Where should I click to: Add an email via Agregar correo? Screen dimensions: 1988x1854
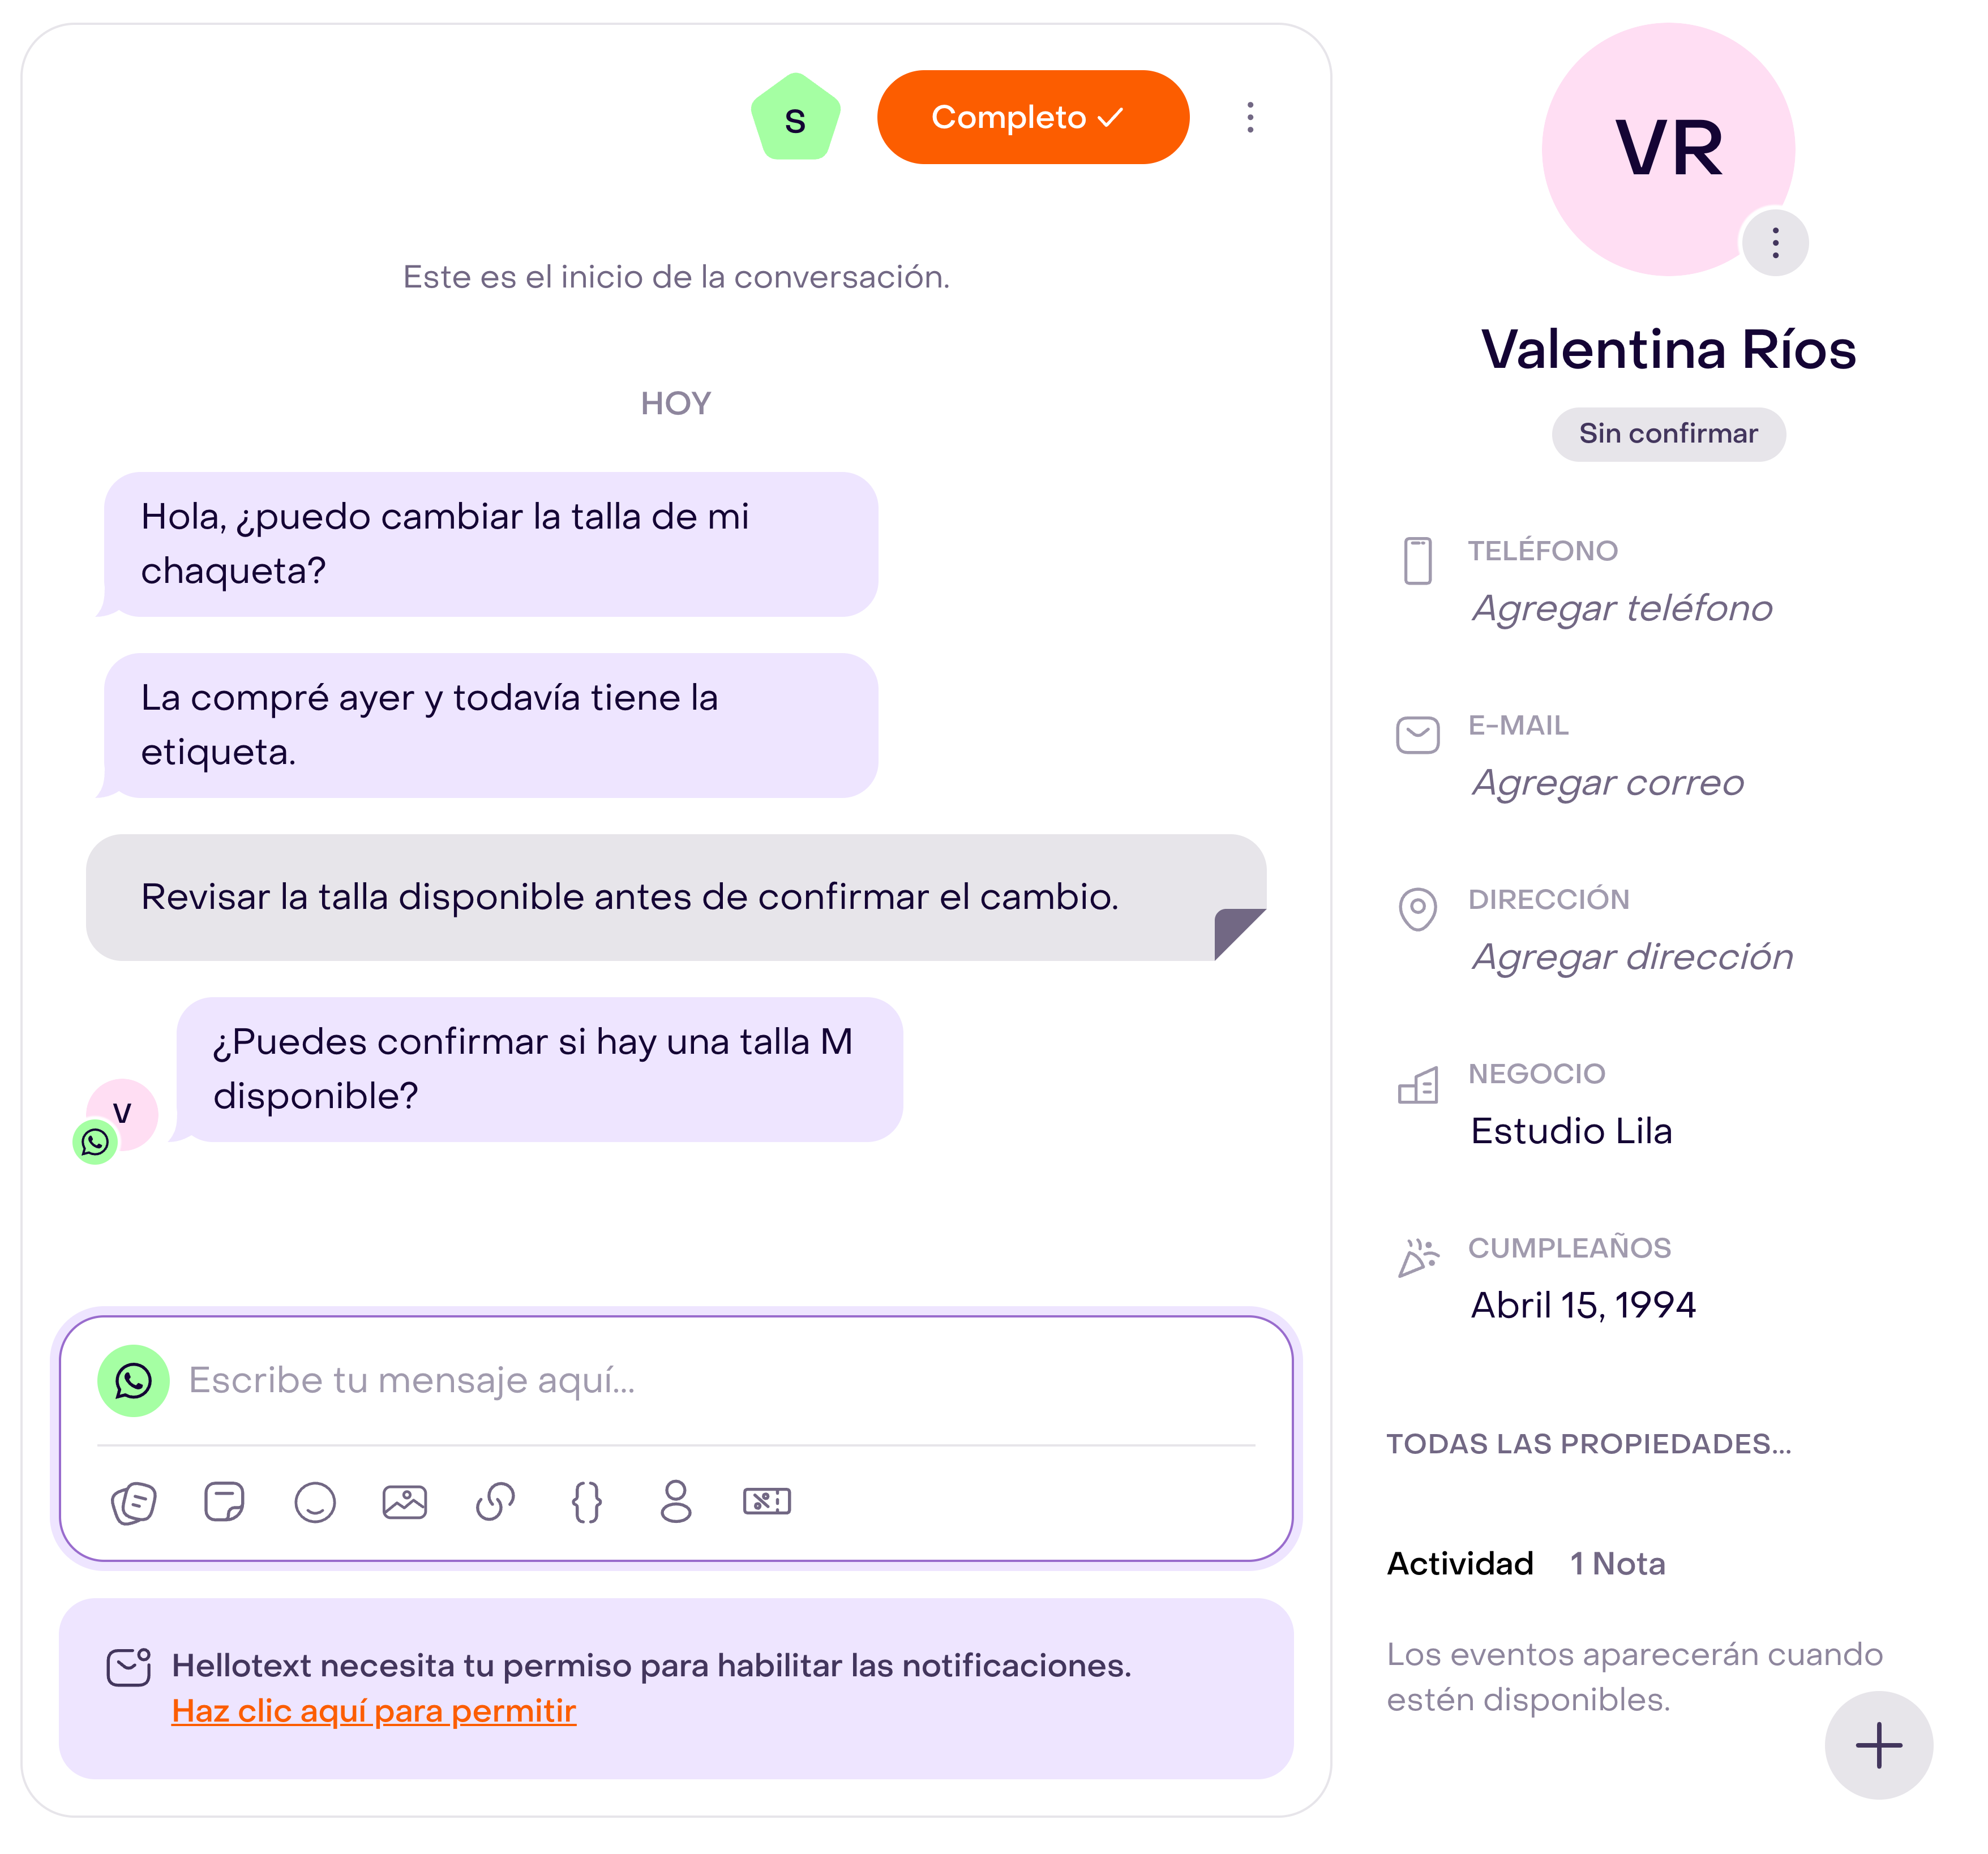[1608, 783]
